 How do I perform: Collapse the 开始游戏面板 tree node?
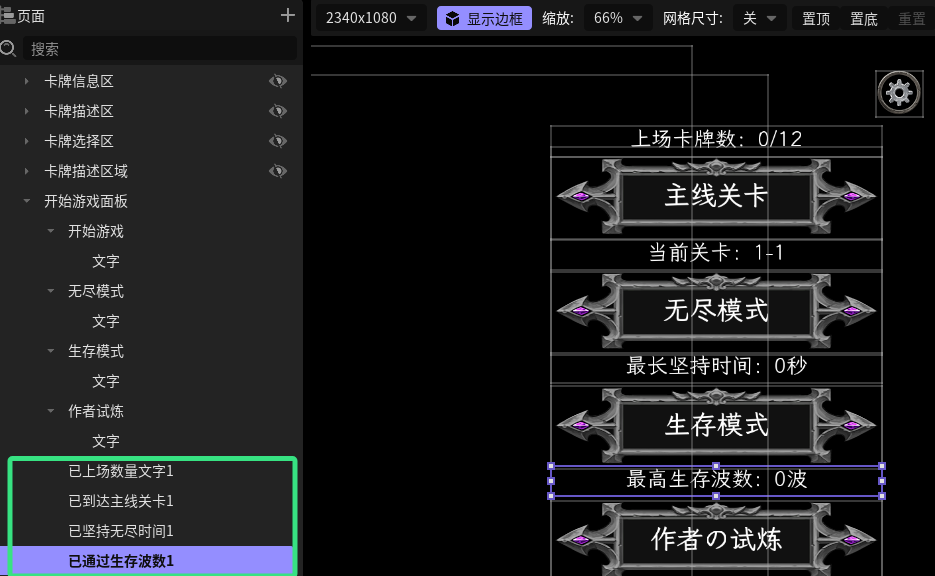coord(27,201)
